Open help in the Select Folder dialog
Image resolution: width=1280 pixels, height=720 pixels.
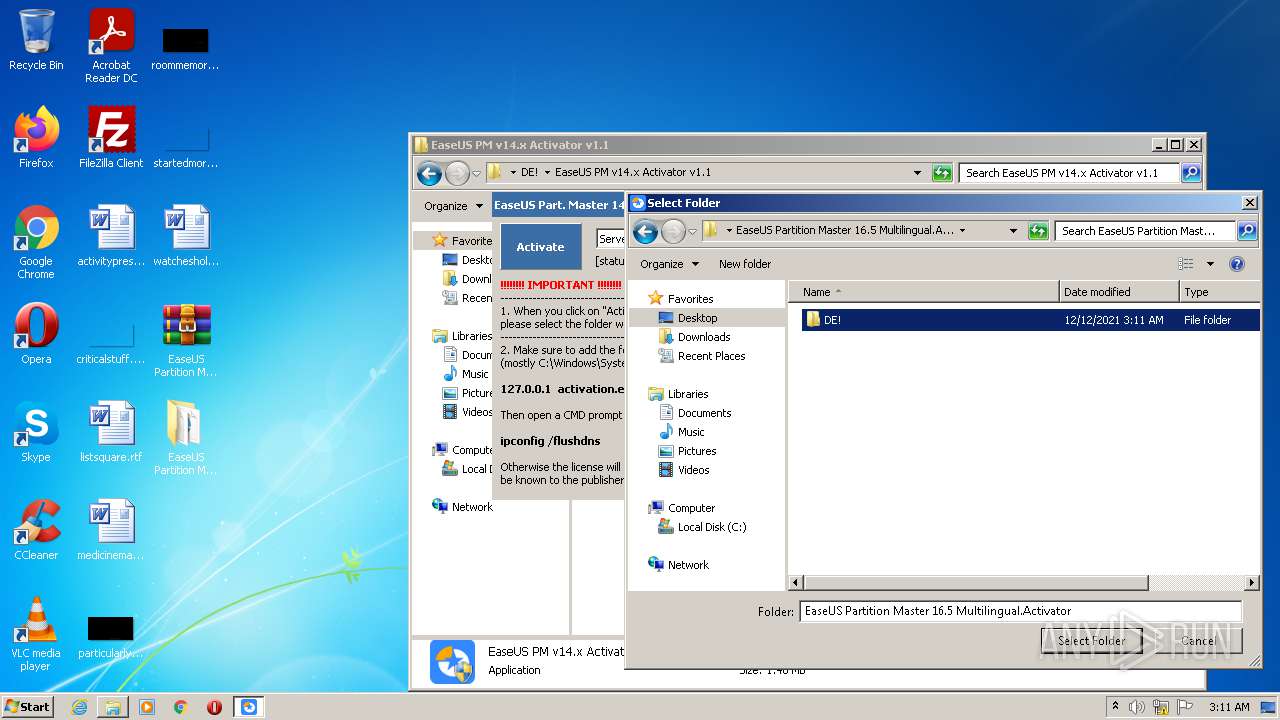1237,264
